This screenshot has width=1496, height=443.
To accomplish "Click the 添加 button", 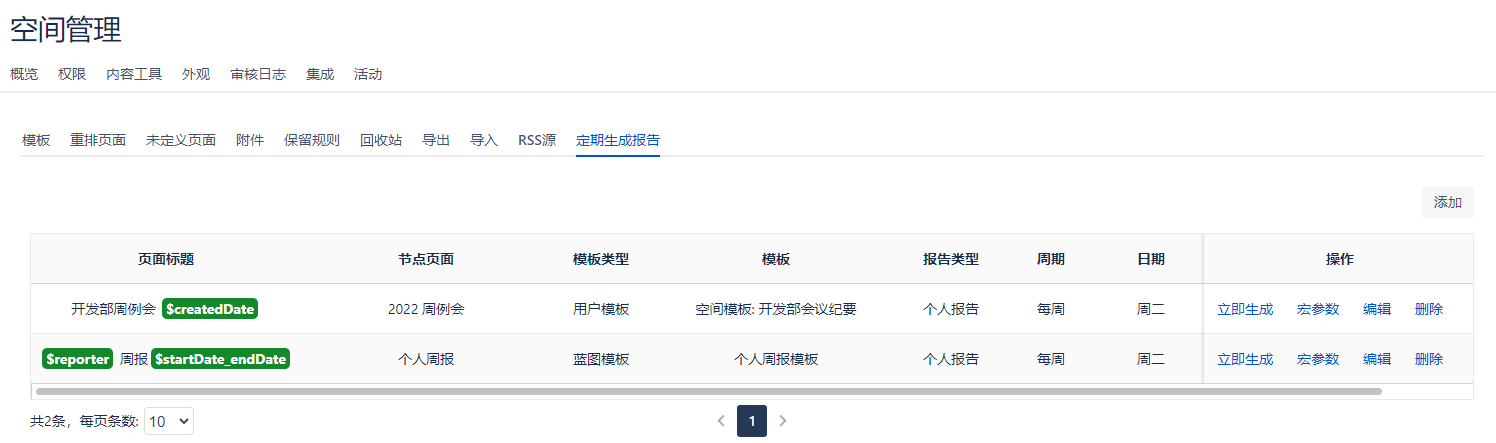I will point(1447,202).
